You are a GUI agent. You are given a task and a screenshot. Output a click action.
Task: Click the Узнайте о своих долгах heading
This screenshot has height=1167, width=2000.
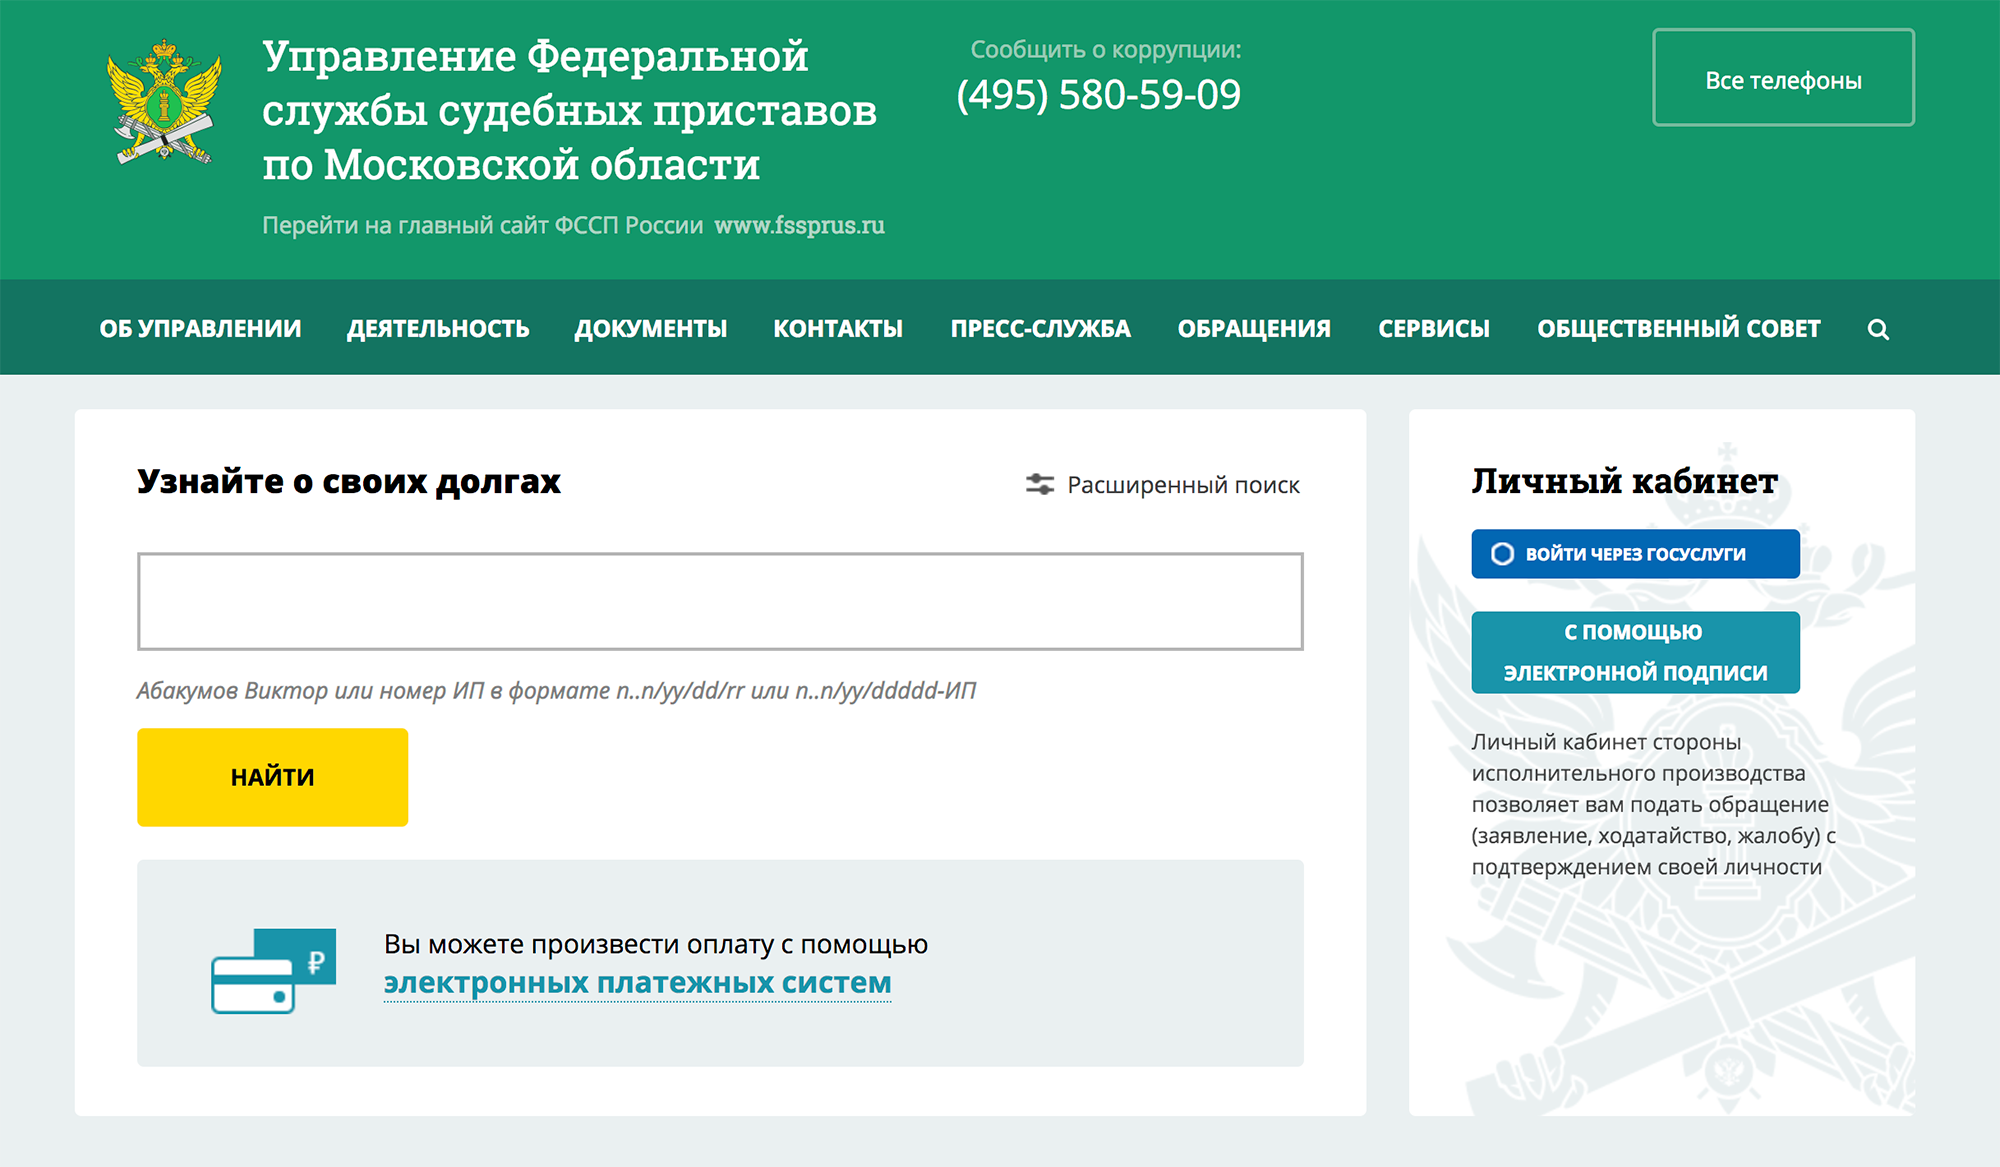click(x=349, y=481)
